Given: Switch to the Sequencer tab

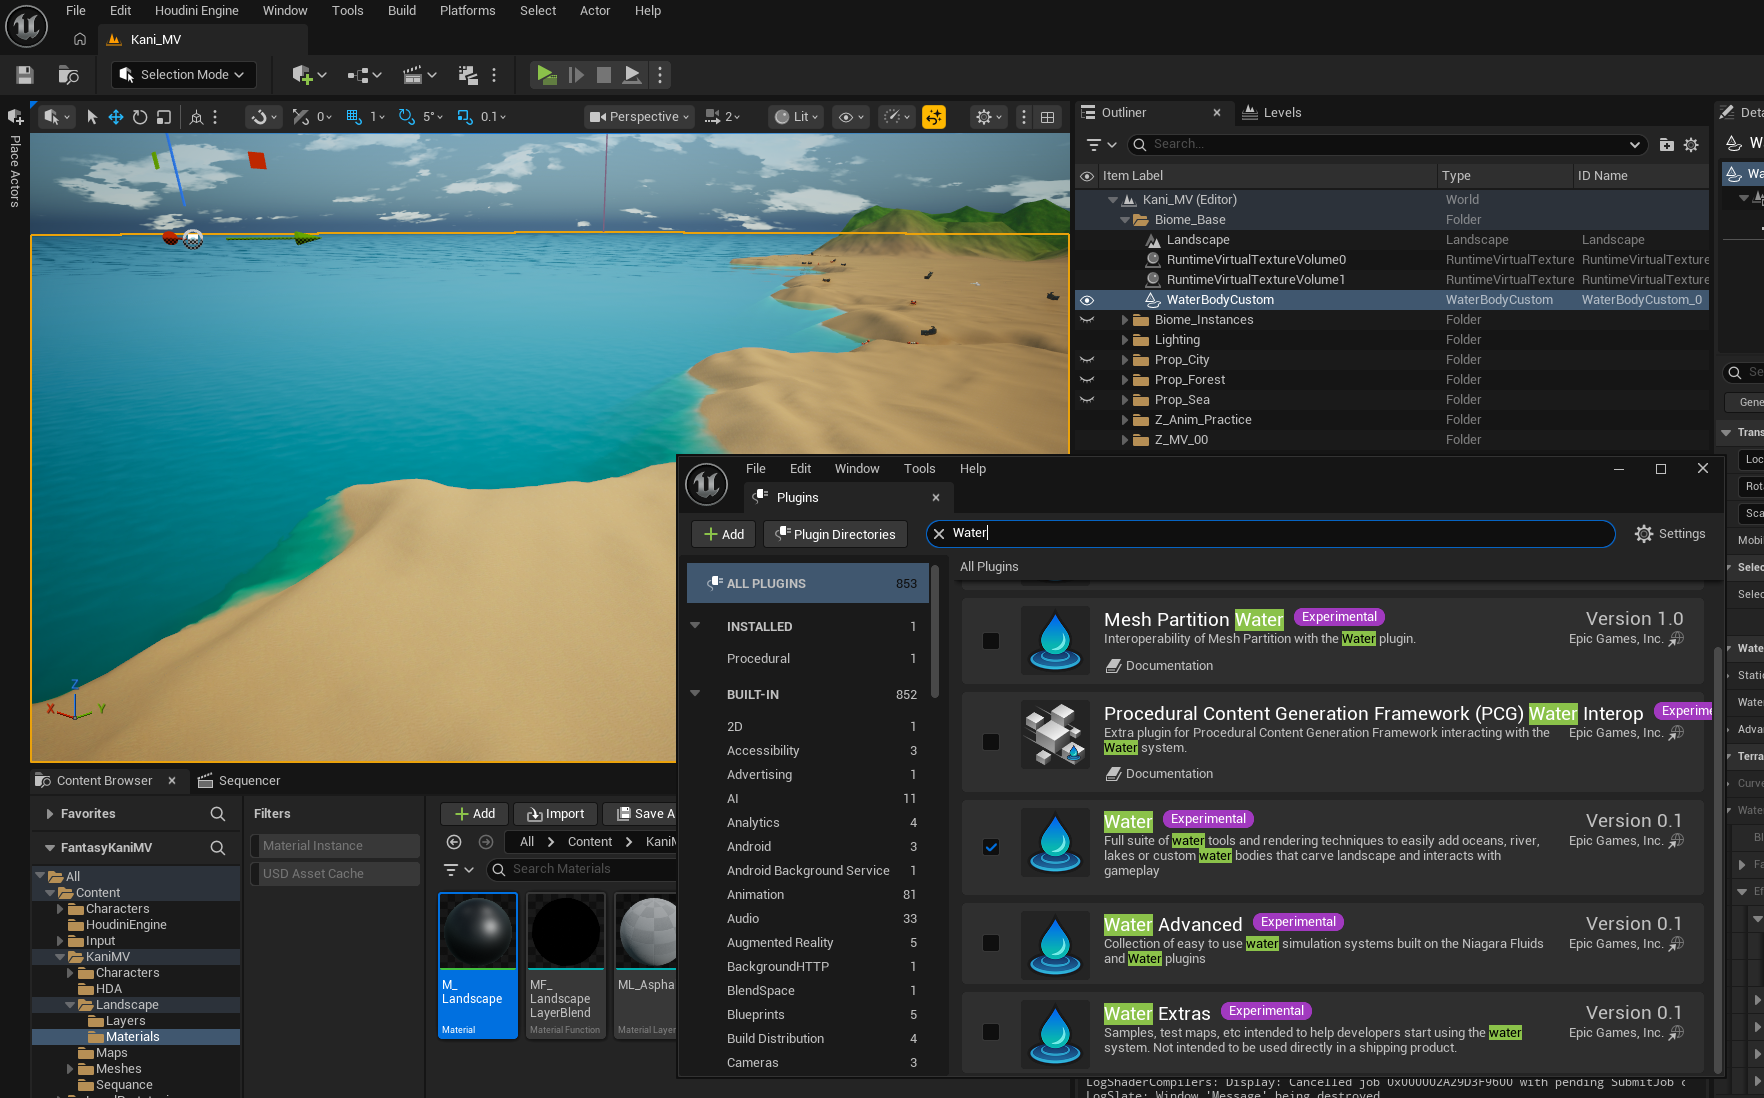Looking at the screenshot, I should click(239, 781).
